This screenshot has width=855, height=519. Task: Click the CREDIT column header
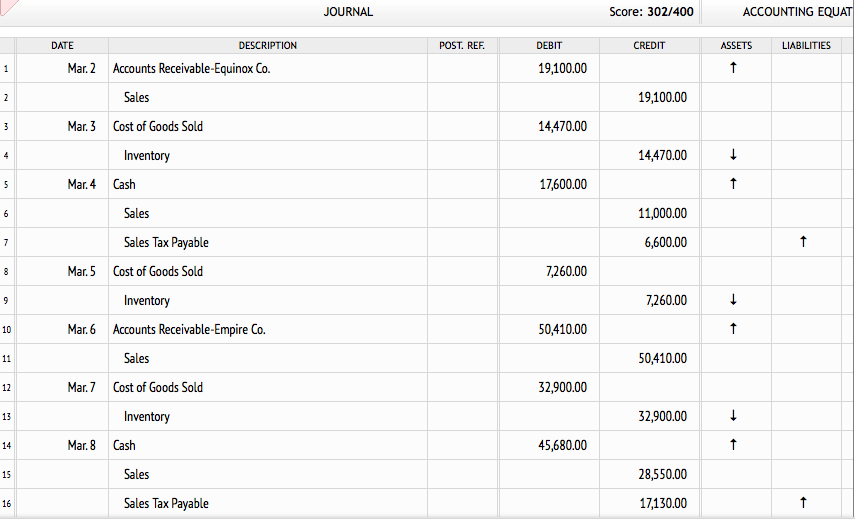(x=649, y=46)
